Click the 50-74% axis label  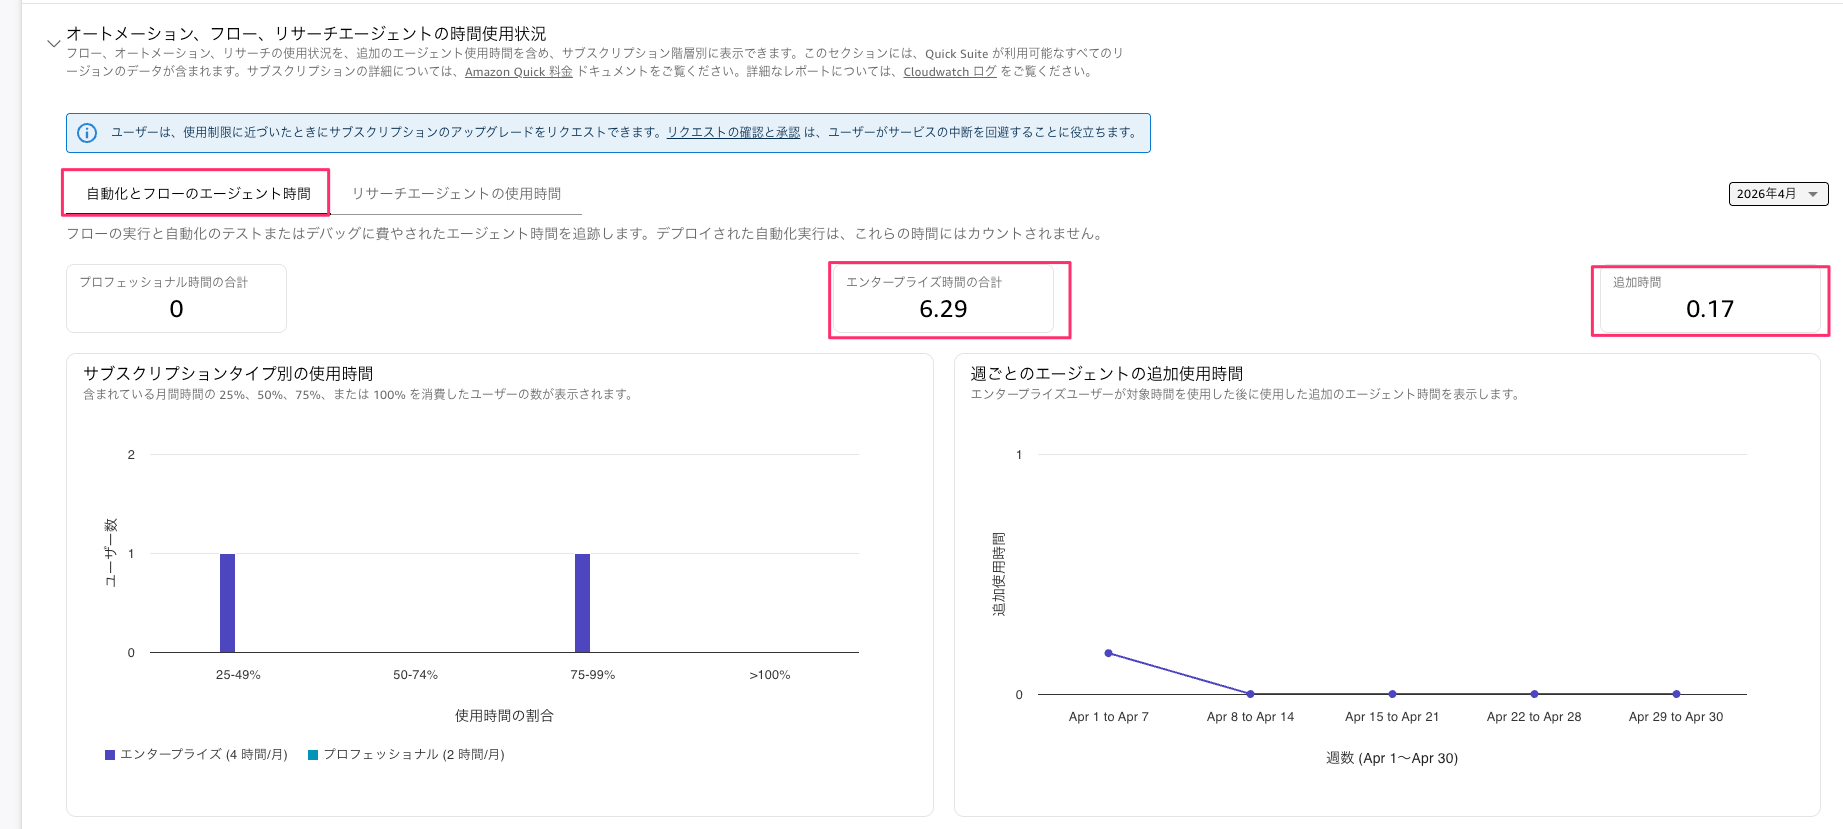(x=415, y=675)
